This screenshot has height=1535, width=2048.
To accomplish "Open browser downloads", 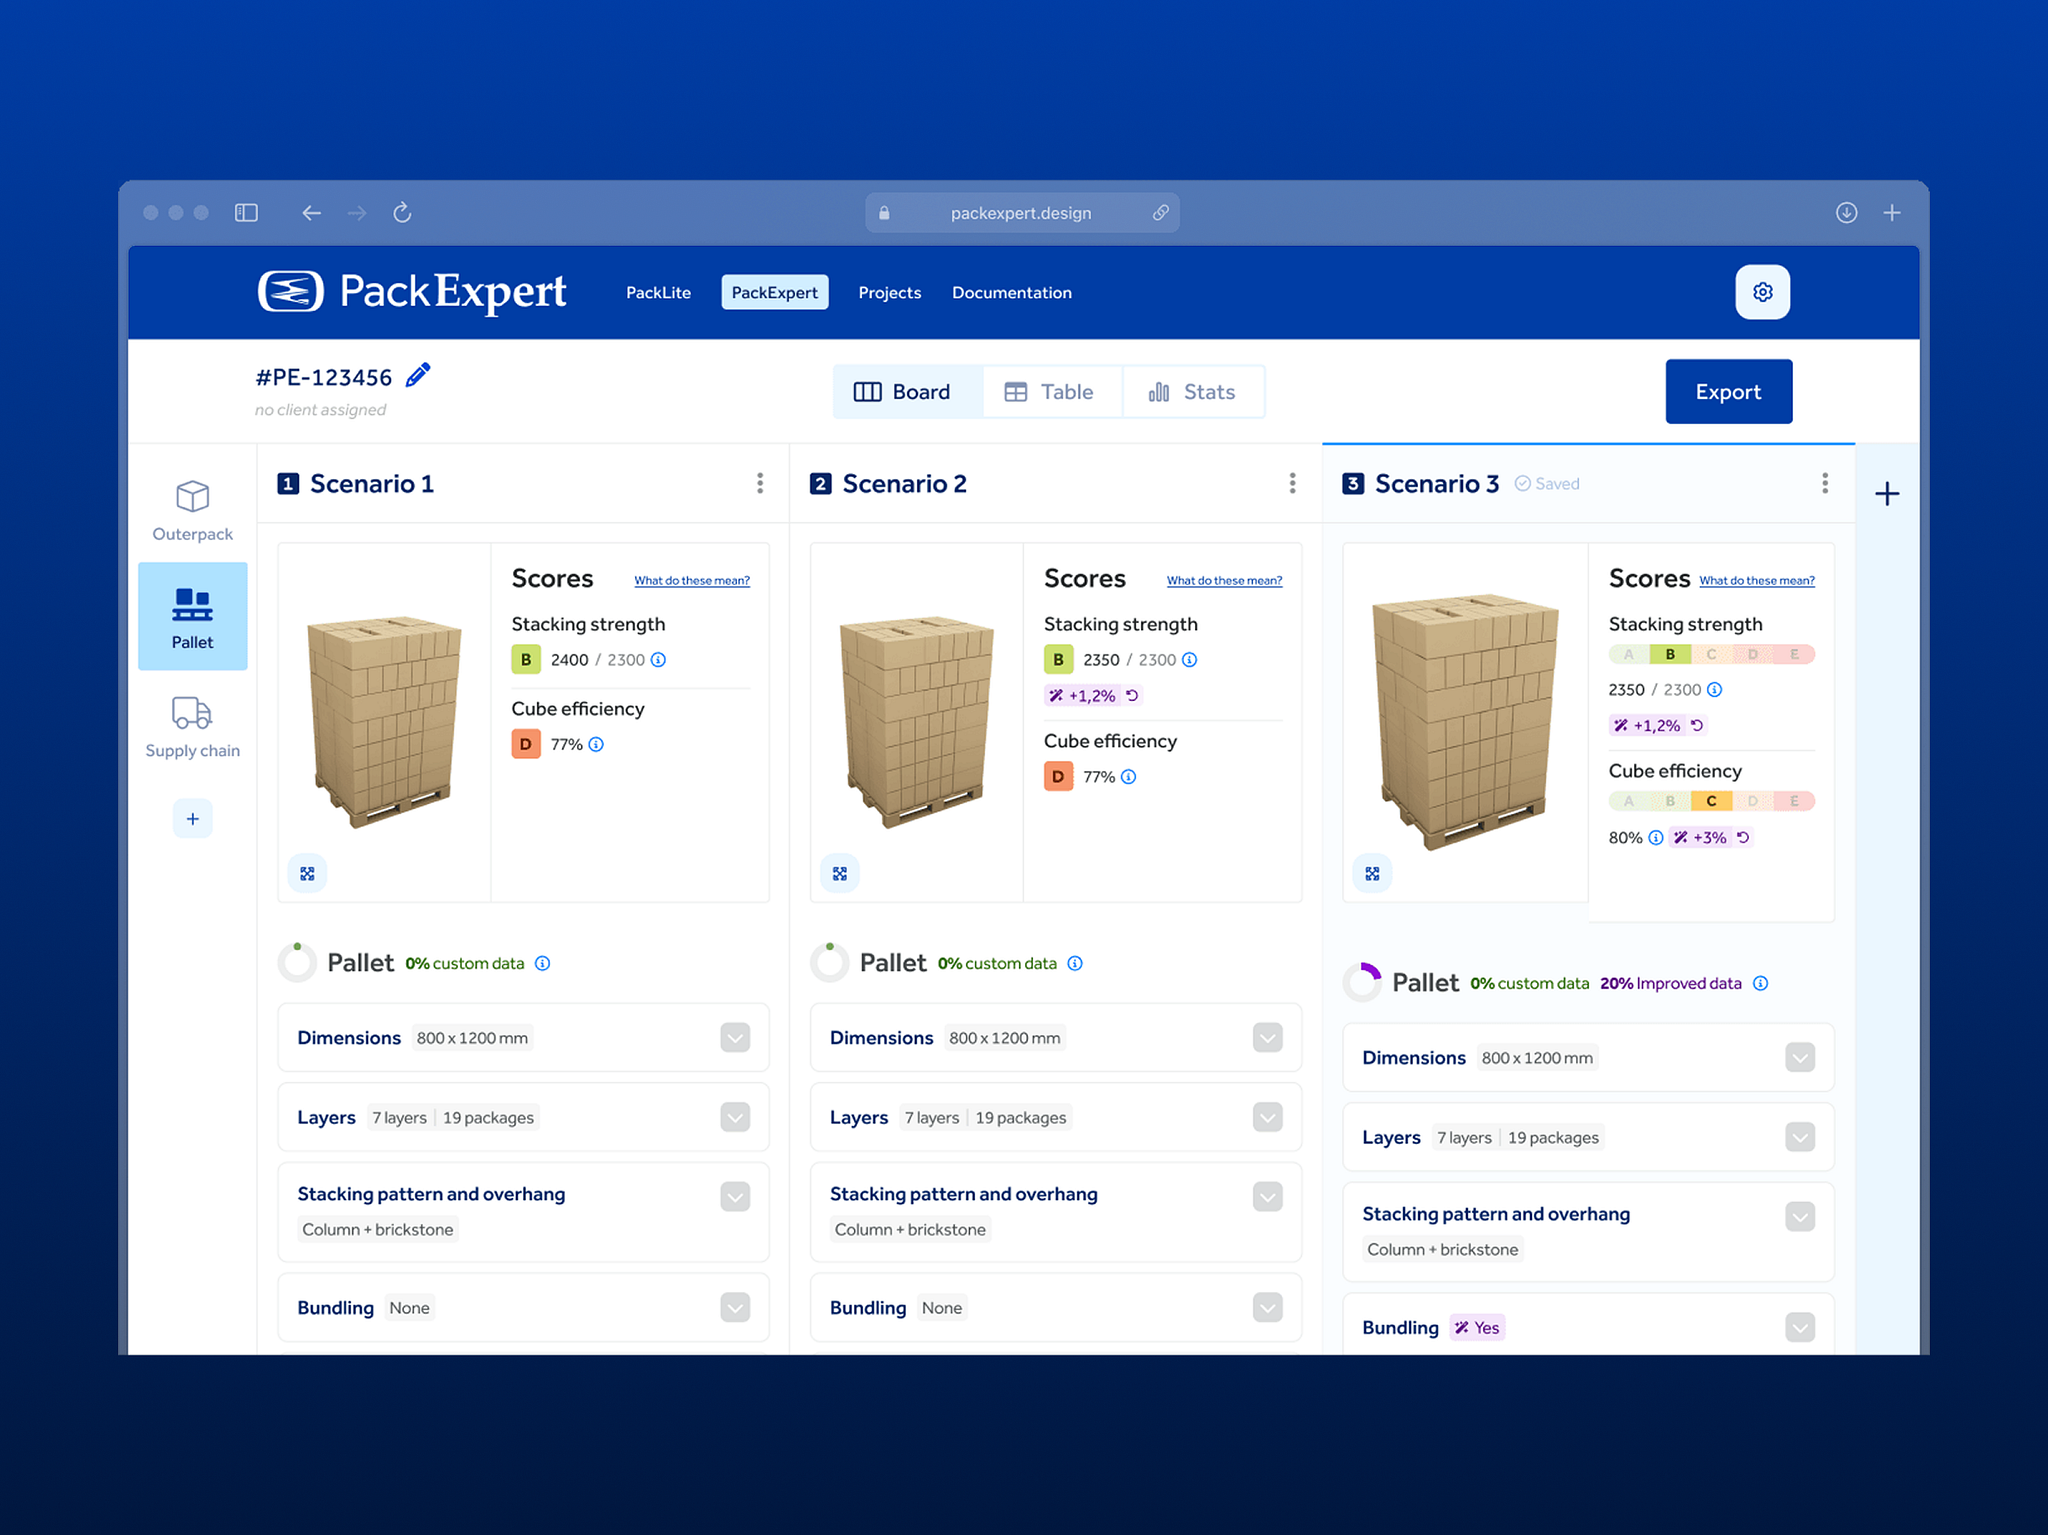I will click(x=1846, y=213).
